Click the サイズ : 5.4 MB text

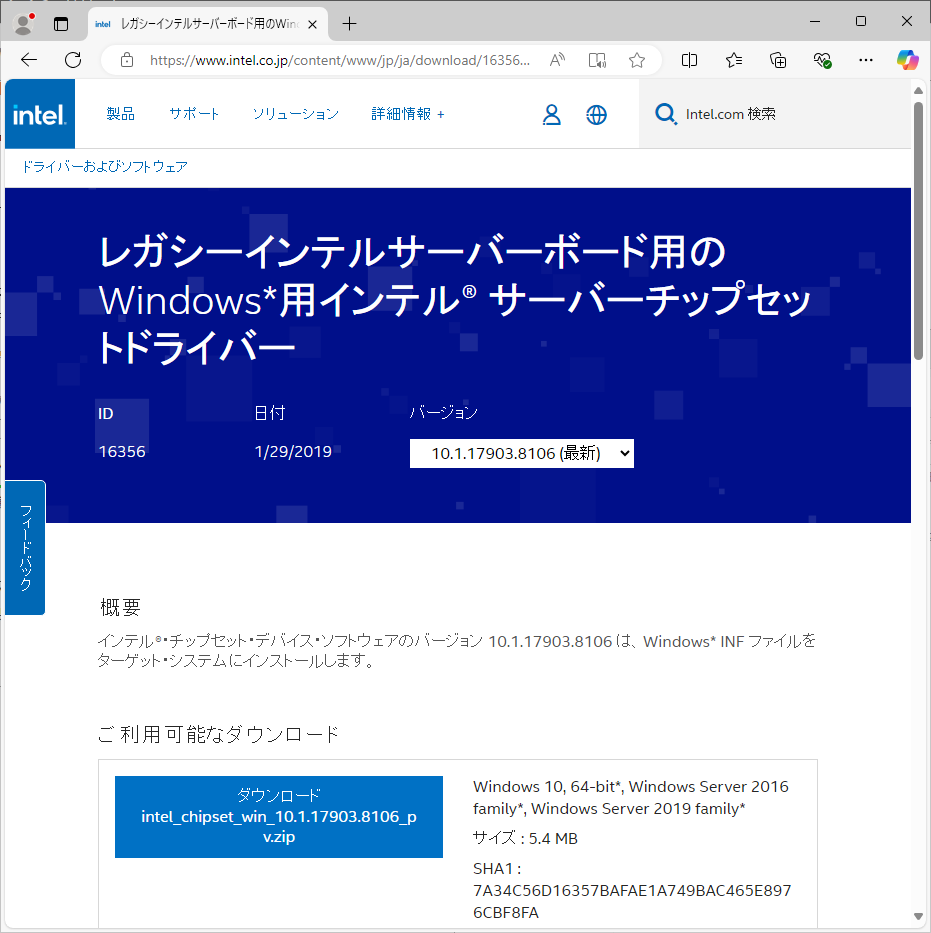(x=525, y=838)
